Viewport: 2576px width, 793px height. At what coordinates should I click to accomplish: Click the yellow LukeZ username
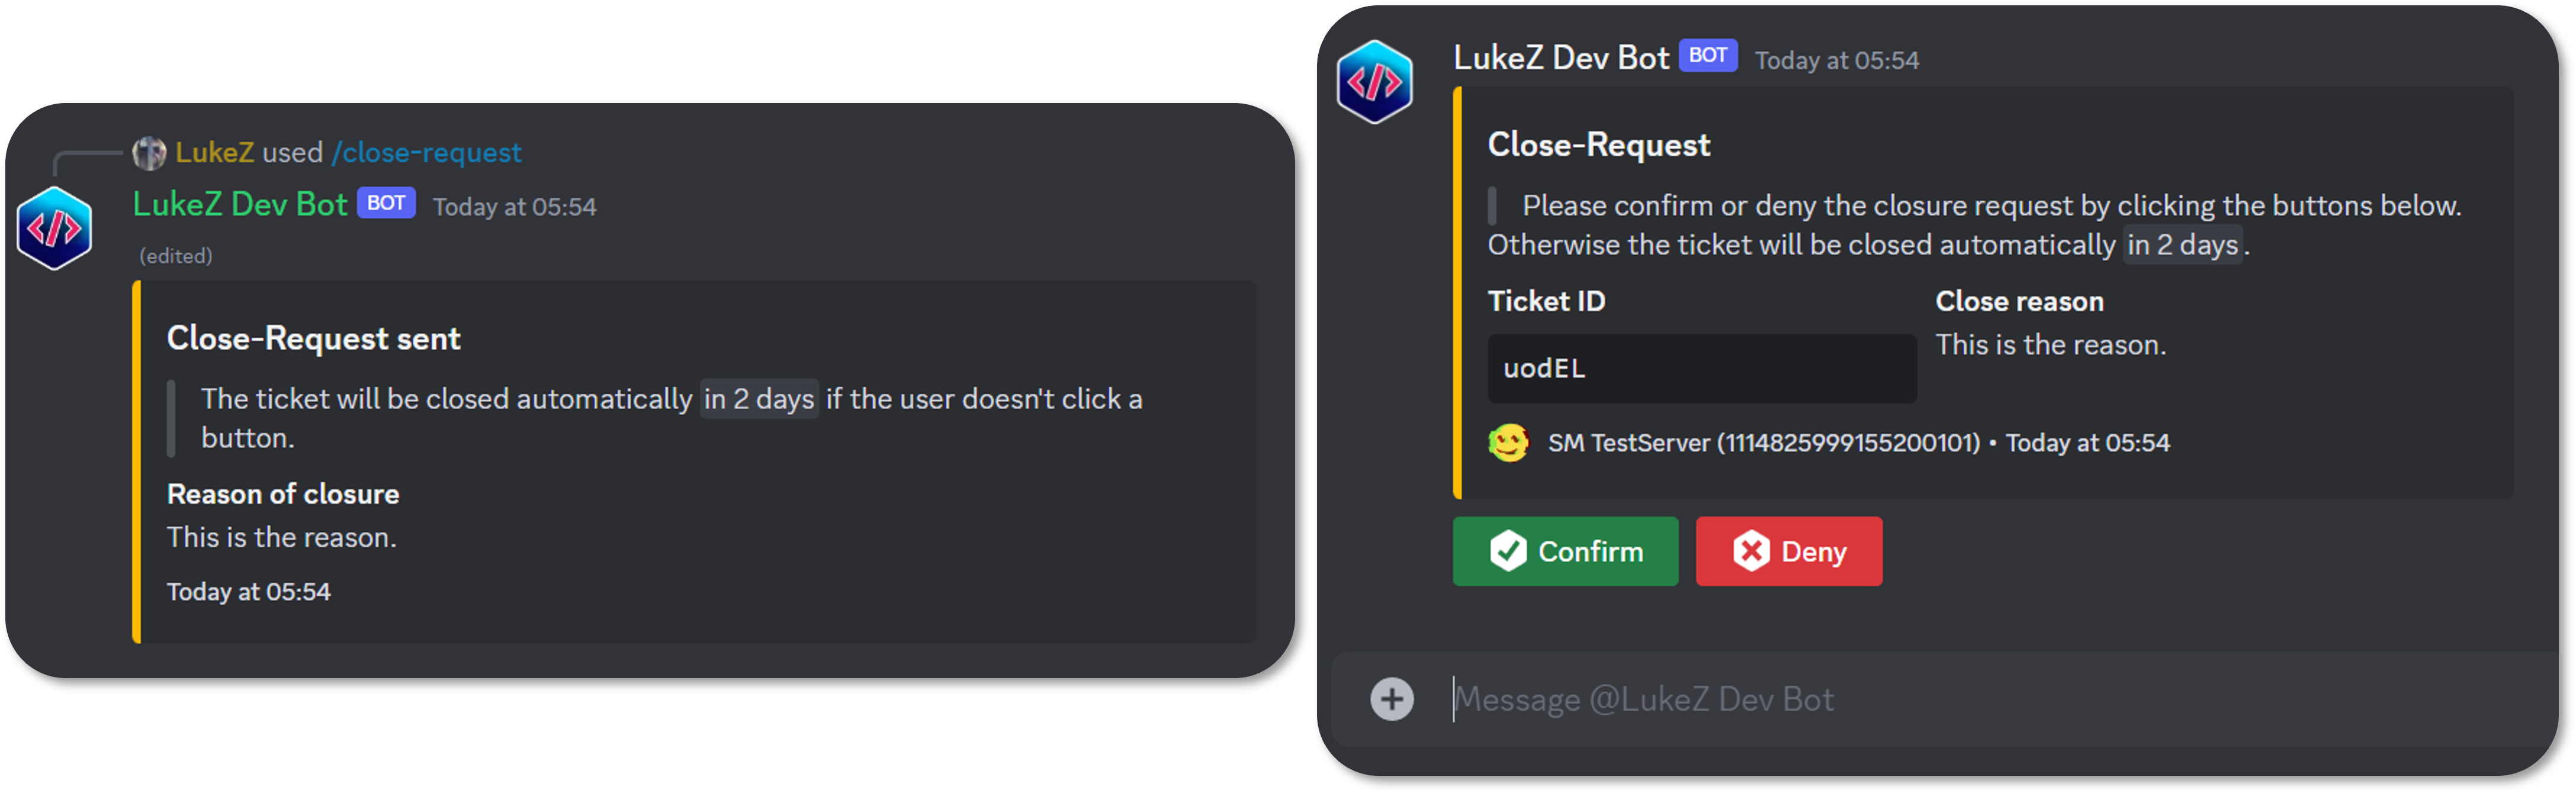[214, 153]
